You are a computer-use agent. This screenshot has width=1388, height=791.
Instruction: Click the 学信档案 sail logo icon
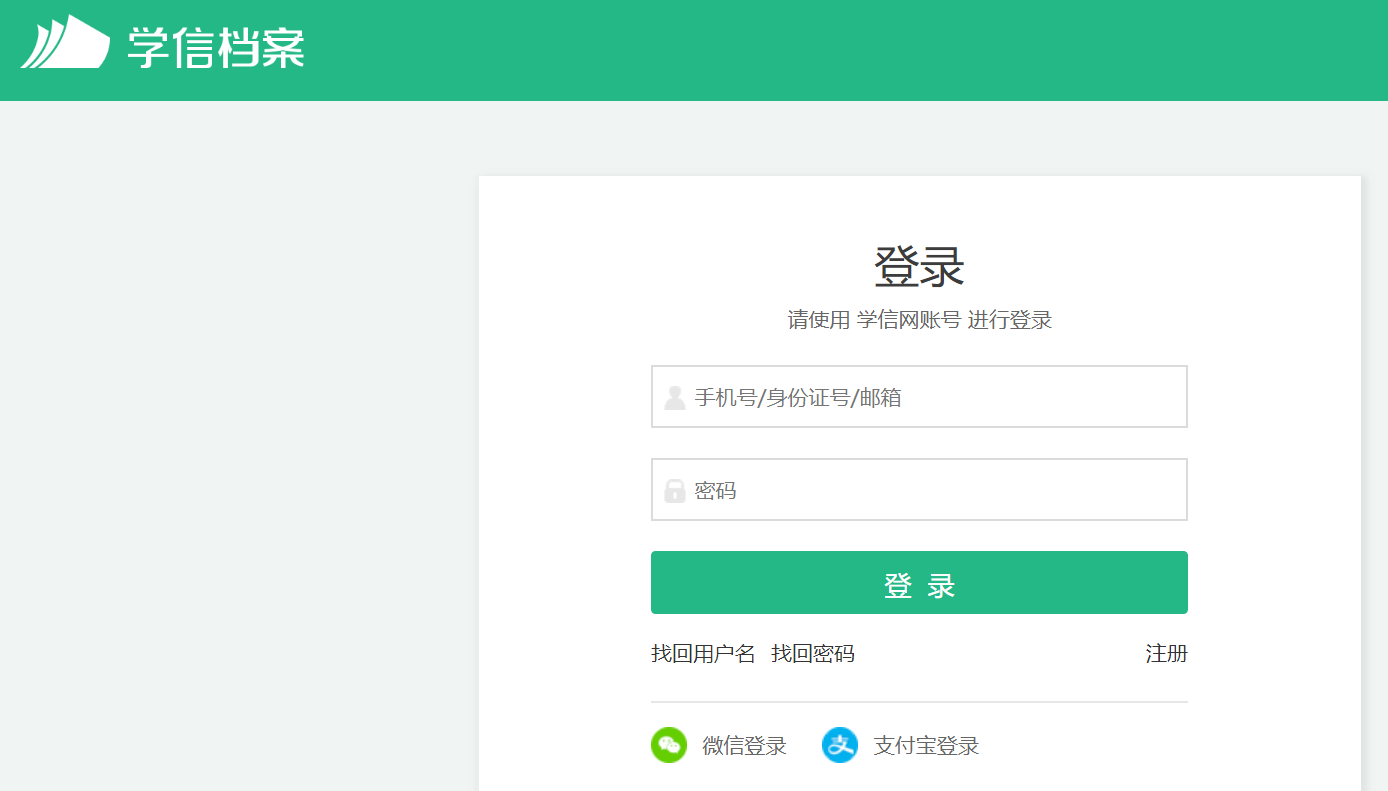click(x=65, y=42)
